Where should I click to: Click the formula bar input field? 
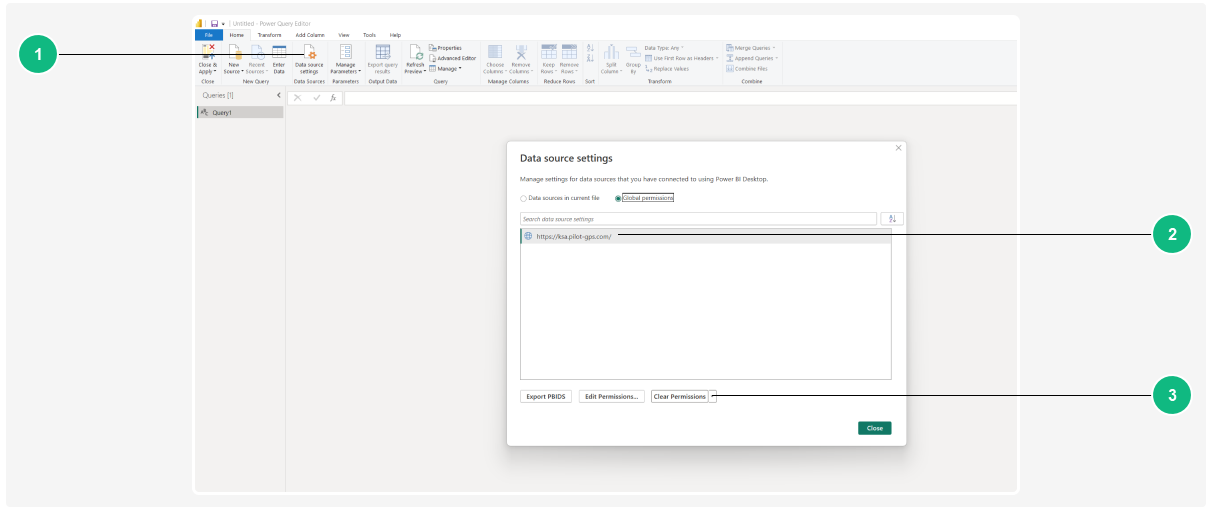pos(680,98)
